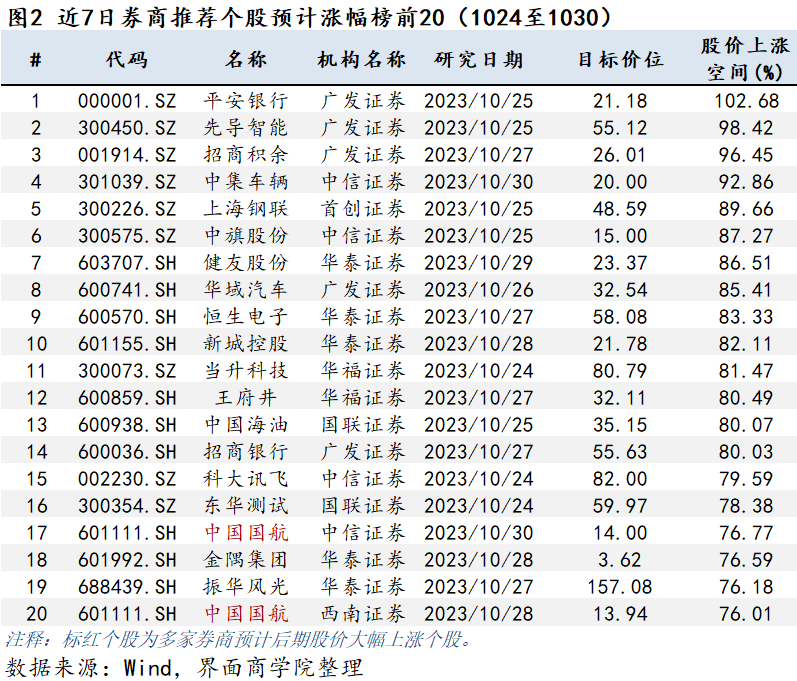Select the name 恒生电子
Viewport: 797px width, 681px height.
246,317
